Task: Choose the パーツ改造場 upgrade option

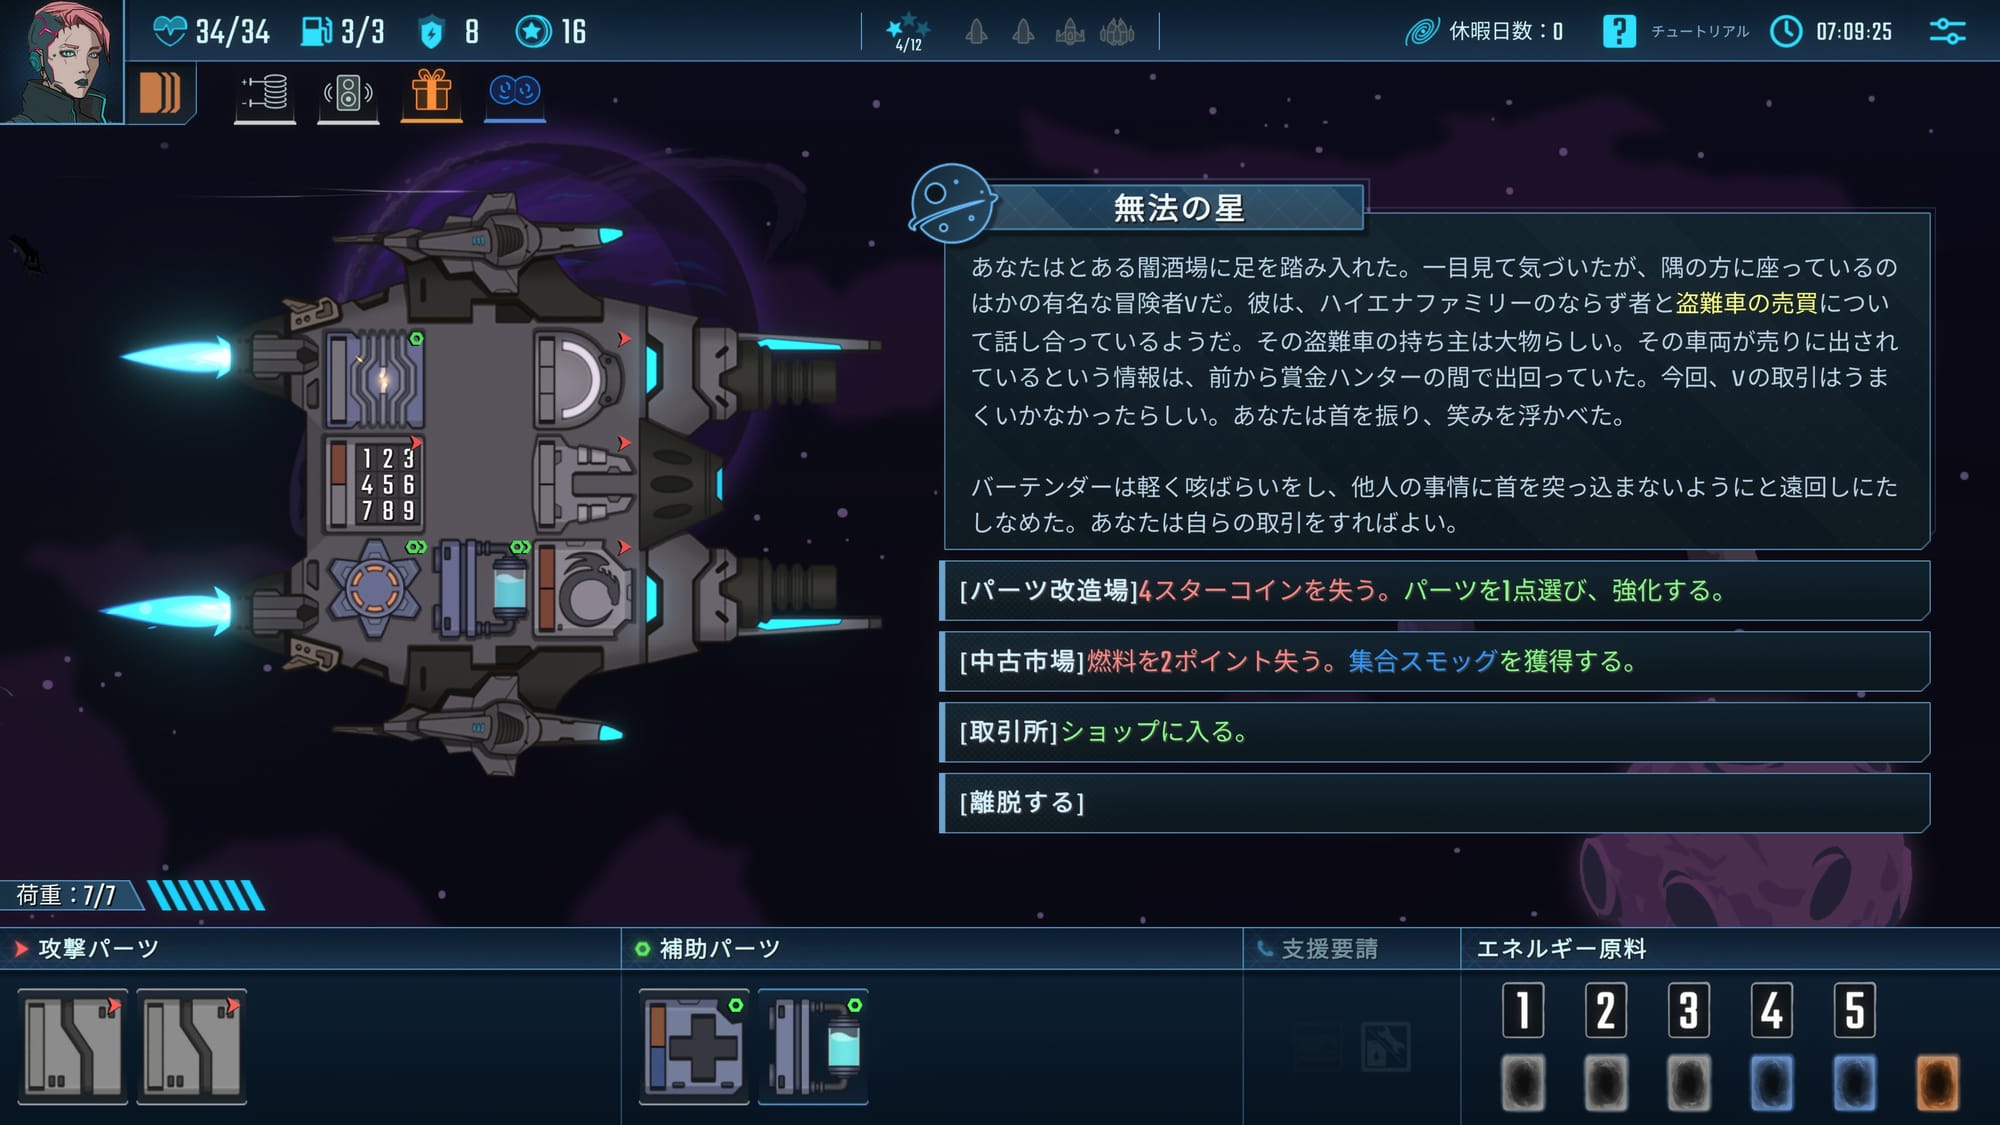Action: tap(1435, 591)
